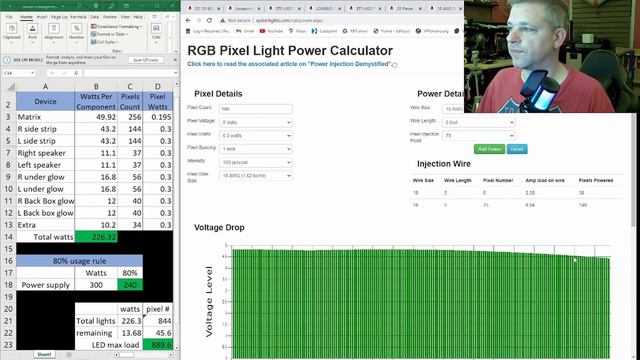640x360 pixels.
Task: Open the Number group in Excel ribbon
Action: click(x=76, y=33)
